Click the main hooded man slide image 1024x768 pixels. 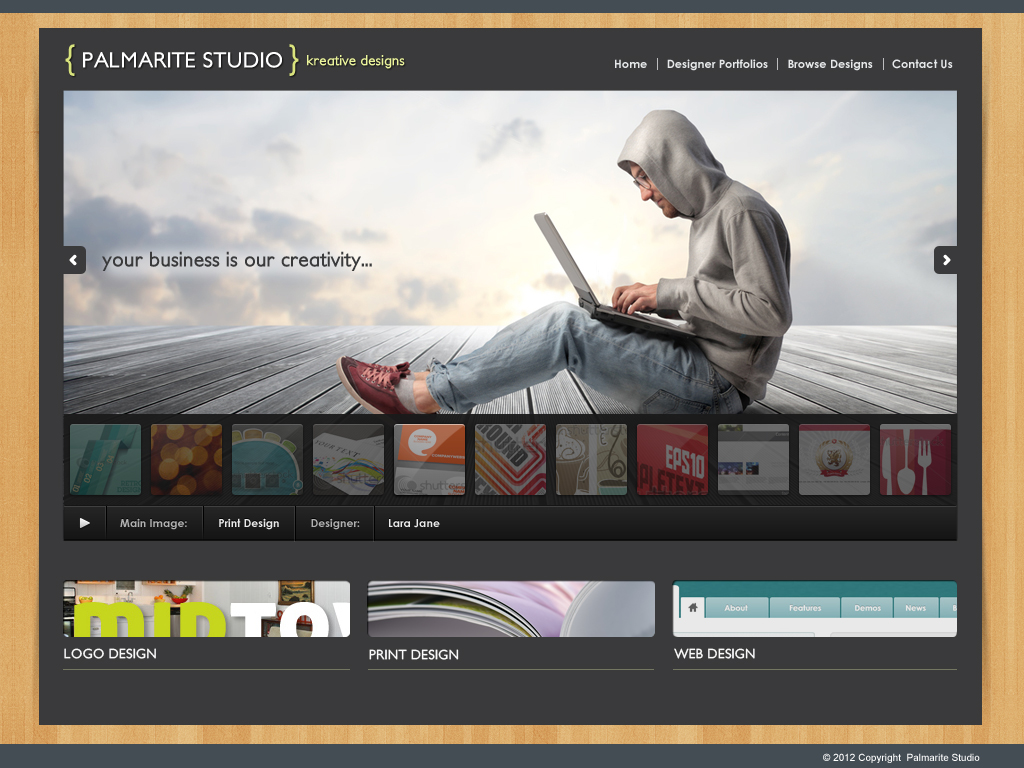510,252
